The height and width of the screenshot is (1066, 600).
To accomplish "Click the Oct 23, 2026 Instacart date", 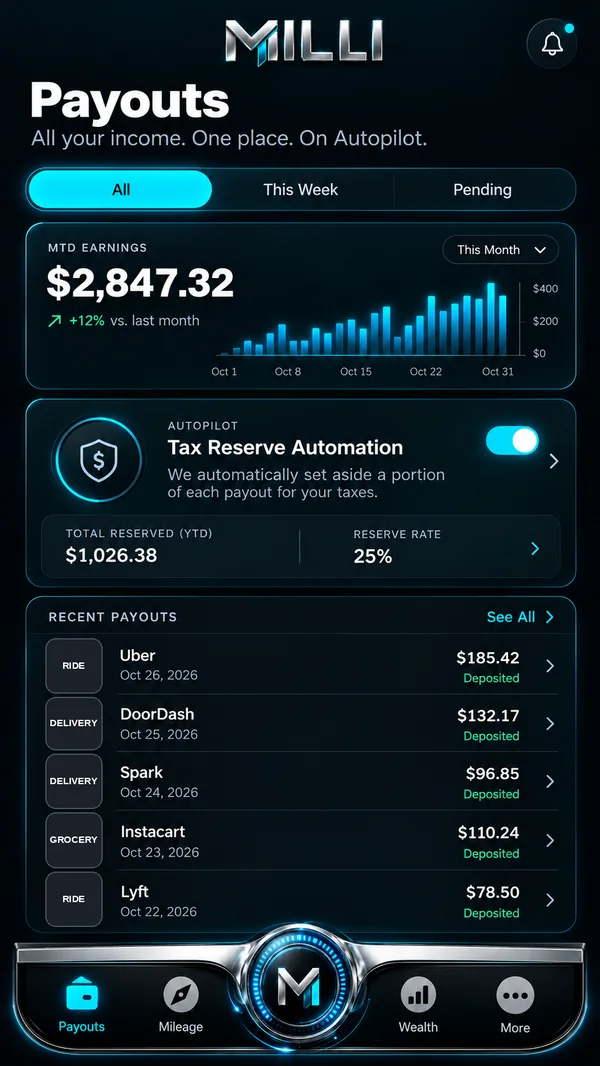I will point(159,852).
